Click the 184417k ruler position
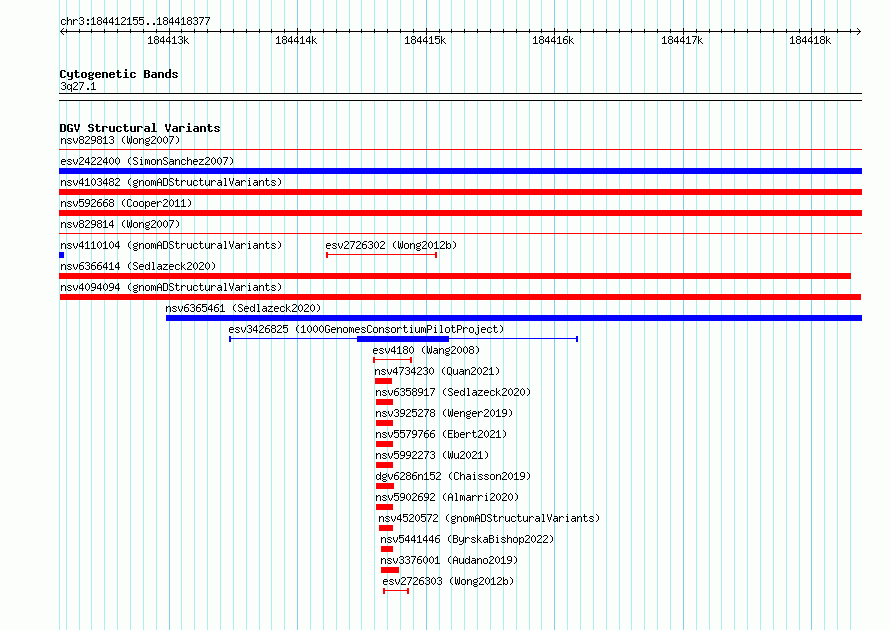 (682, 40)
